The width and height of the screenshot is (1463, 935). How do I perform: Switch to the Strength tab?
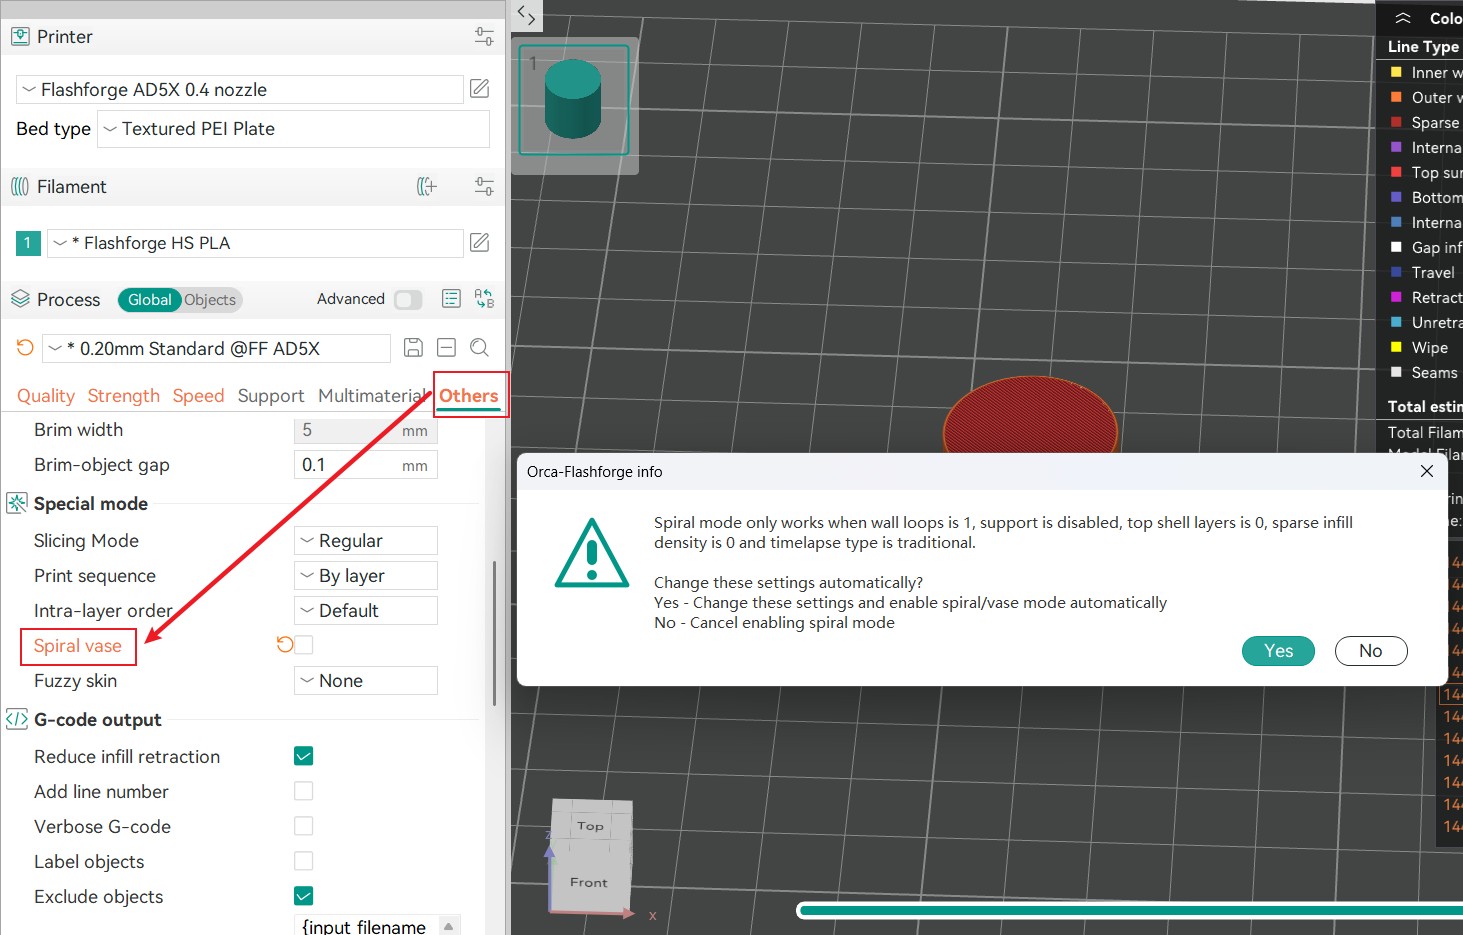(x=123, y=396)
